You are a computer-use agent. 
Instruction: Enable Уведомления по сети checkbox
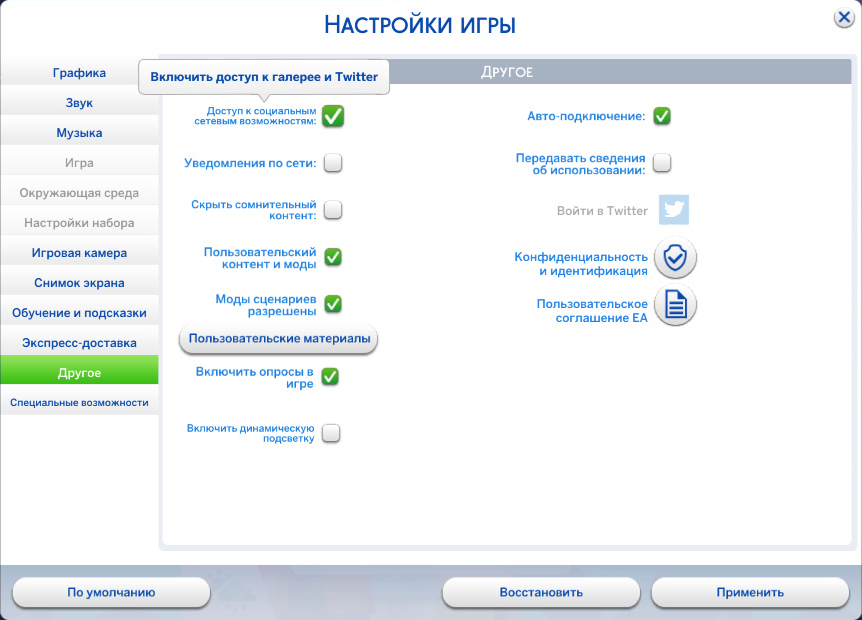coord(333,163)
